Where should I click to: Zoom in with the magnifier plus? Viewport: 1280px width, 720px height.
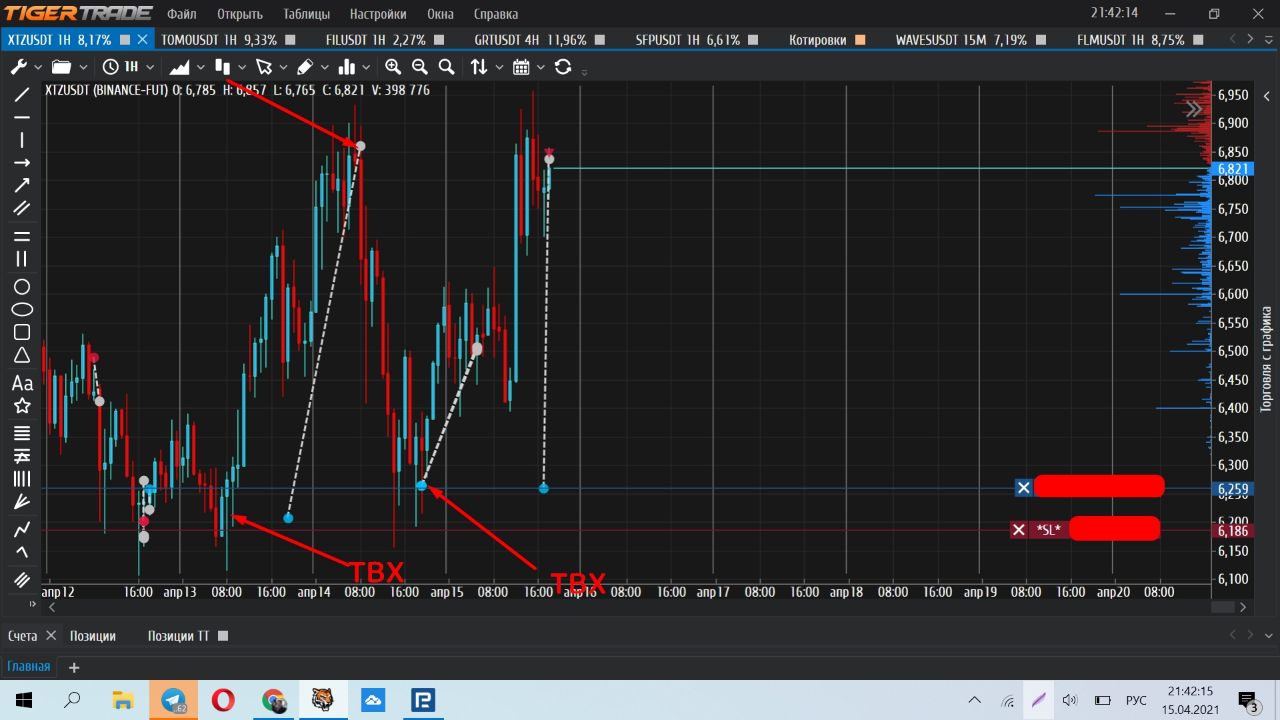coord(393,67)
